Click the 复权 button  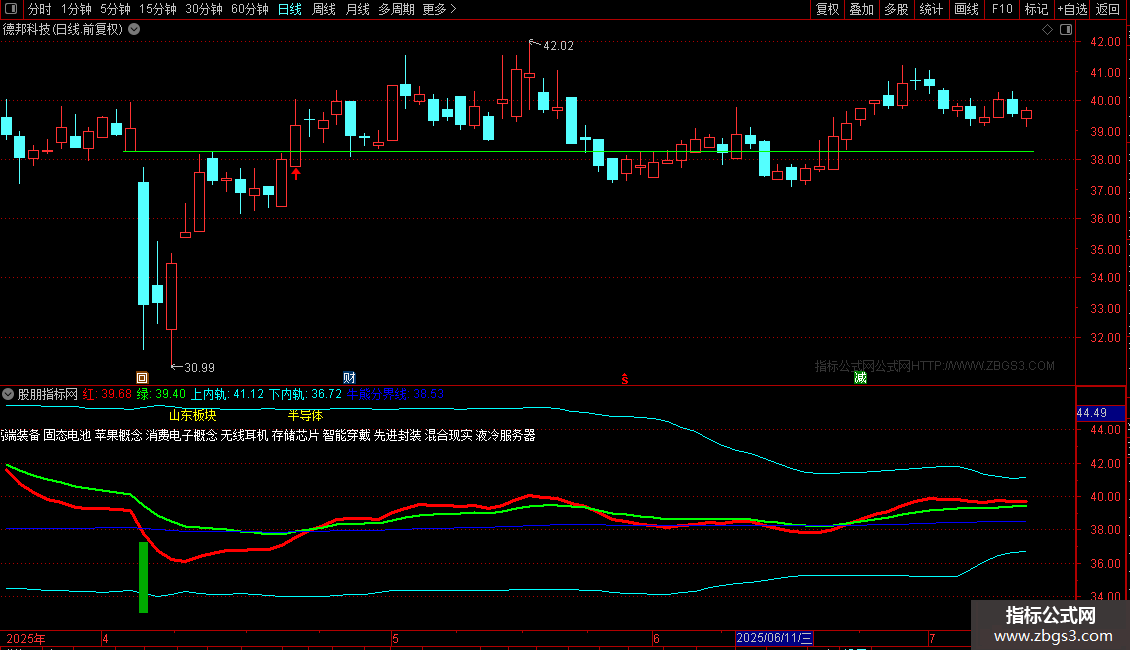coord(827,9)
